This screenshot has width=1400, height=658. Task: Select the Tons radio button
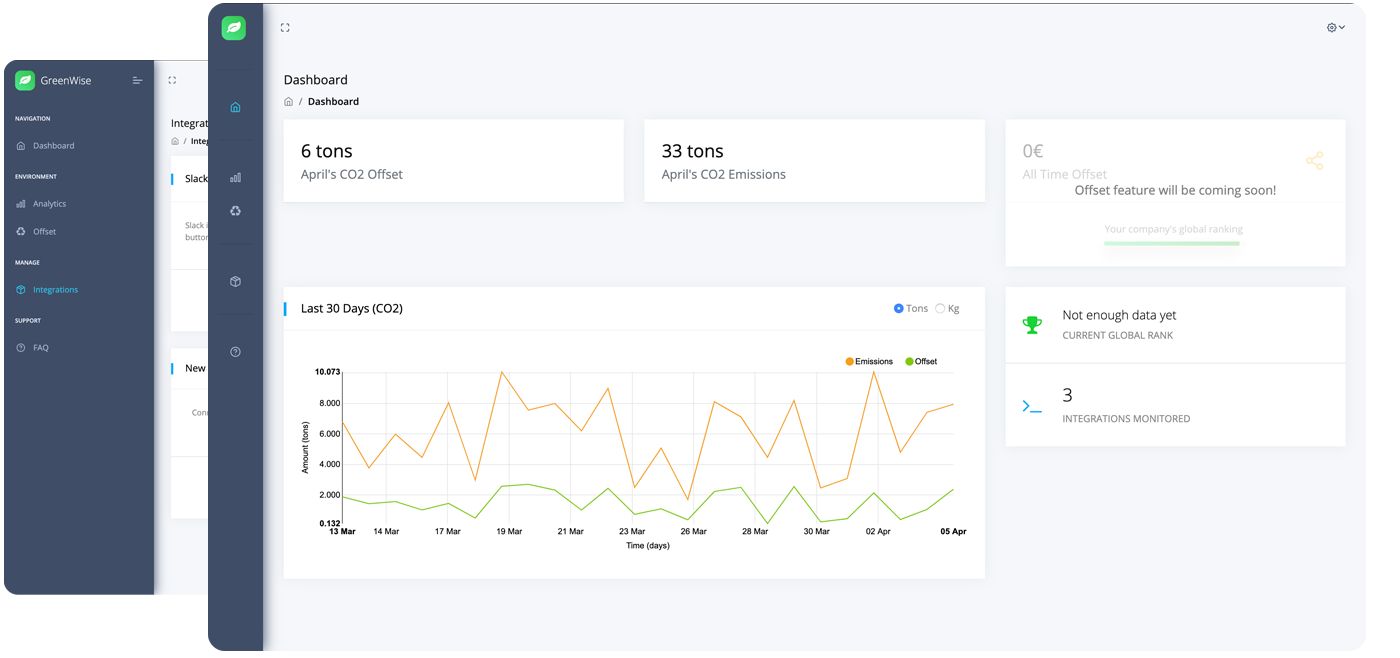[x=898, y=309]
